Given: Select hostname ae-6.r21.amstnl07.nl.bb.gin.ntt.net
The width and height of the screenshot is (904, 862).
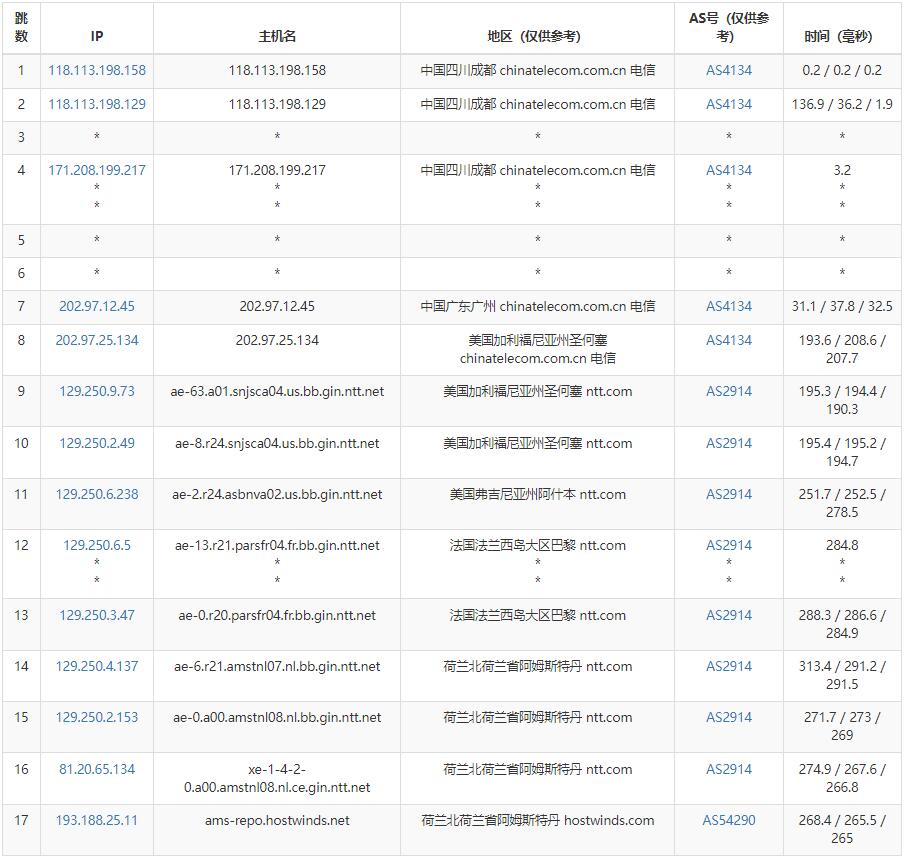Looking at the screenshot, I should [277, 667].
